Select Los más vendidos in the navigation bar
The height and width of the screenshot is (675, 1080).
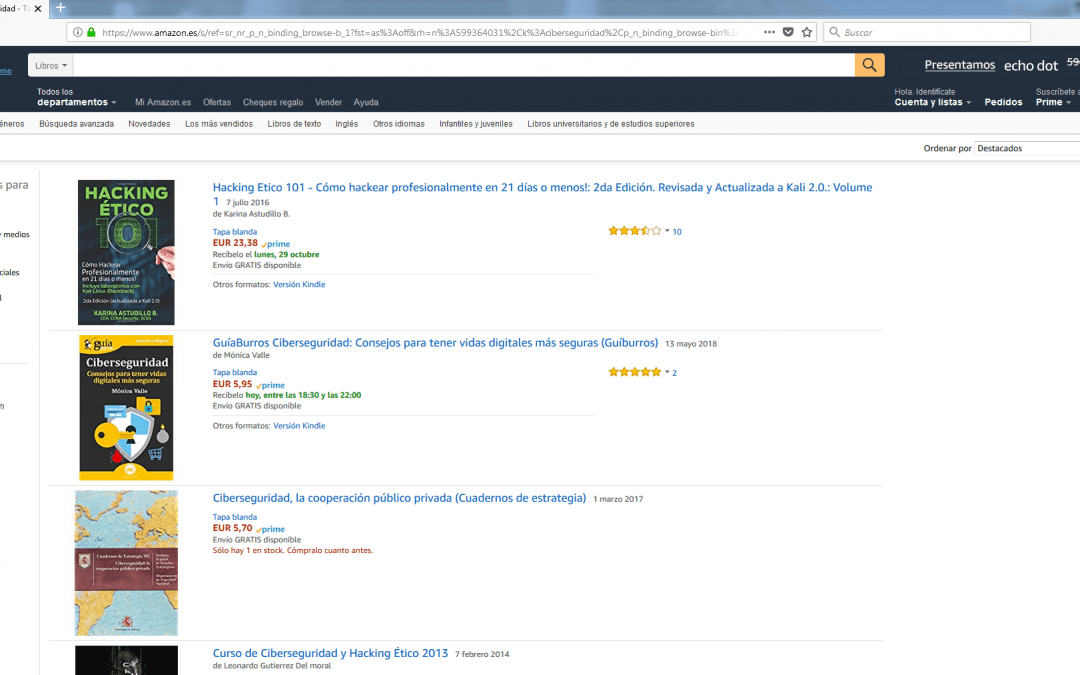[219, 123]
